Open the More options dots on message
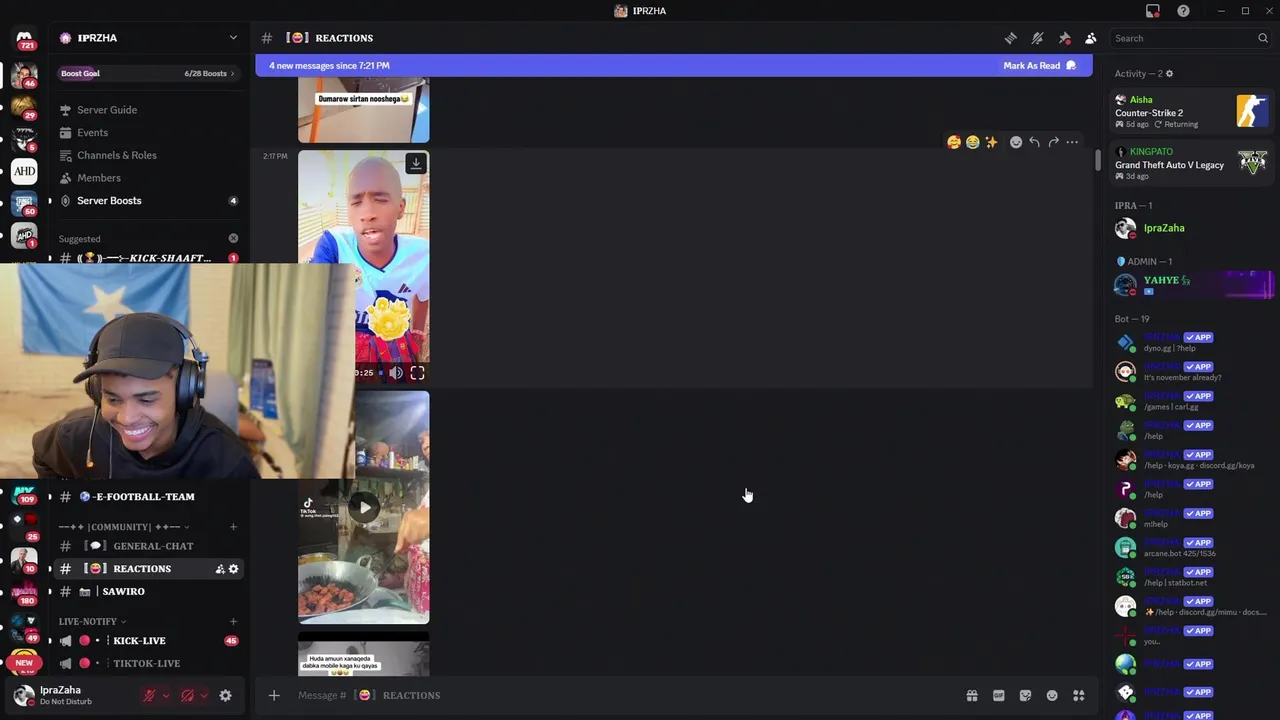The height and width of the screenshot is (720, 1280). (1072, 142)
